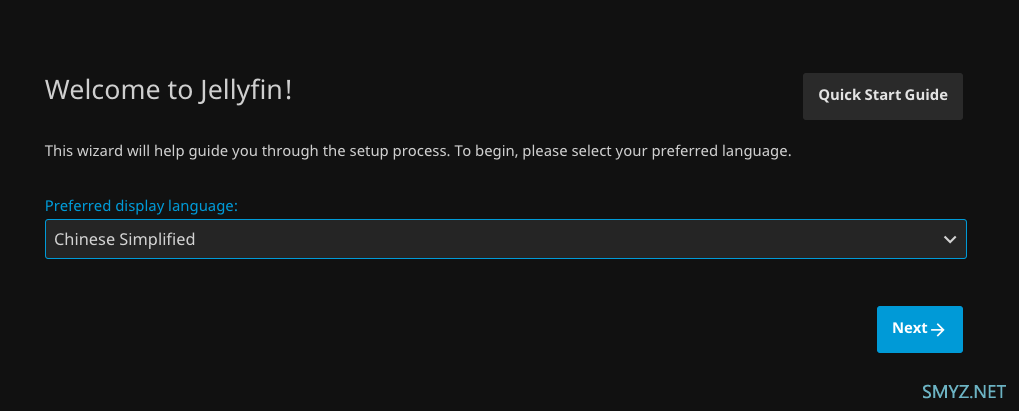Click the Next label text
The width and height of the screenshot is (1019, 411).
point(909,328)
